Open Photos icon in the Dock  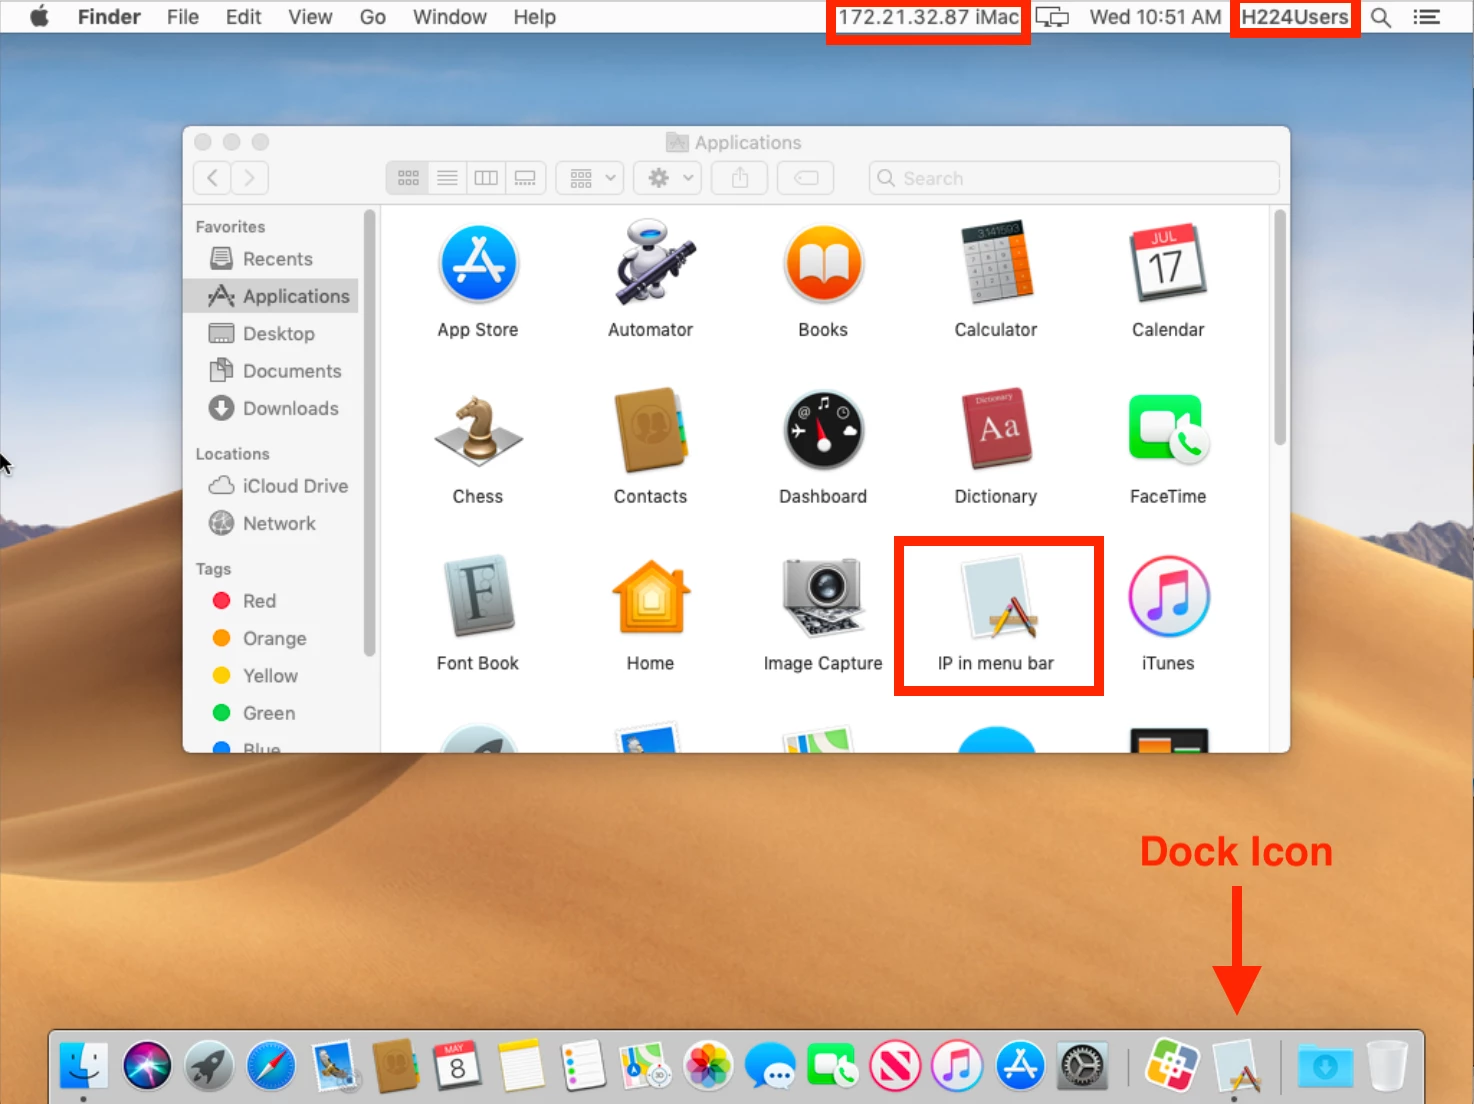[x=708, y=1065]
